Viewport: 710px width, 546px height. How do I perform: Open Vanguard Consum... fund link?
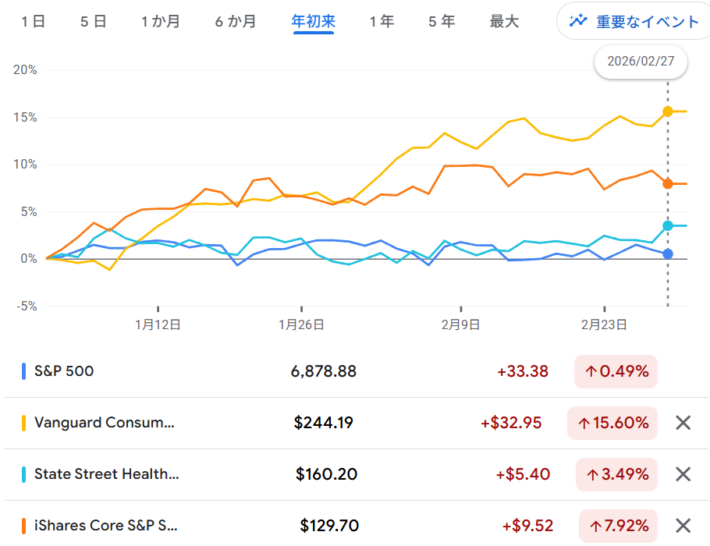pos(106,423)
